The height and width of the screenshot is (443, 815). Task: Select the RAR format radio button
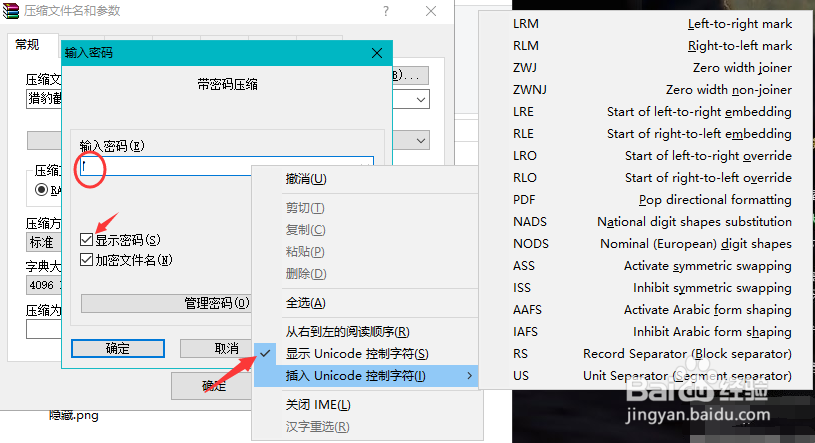(x=42, y=190)
